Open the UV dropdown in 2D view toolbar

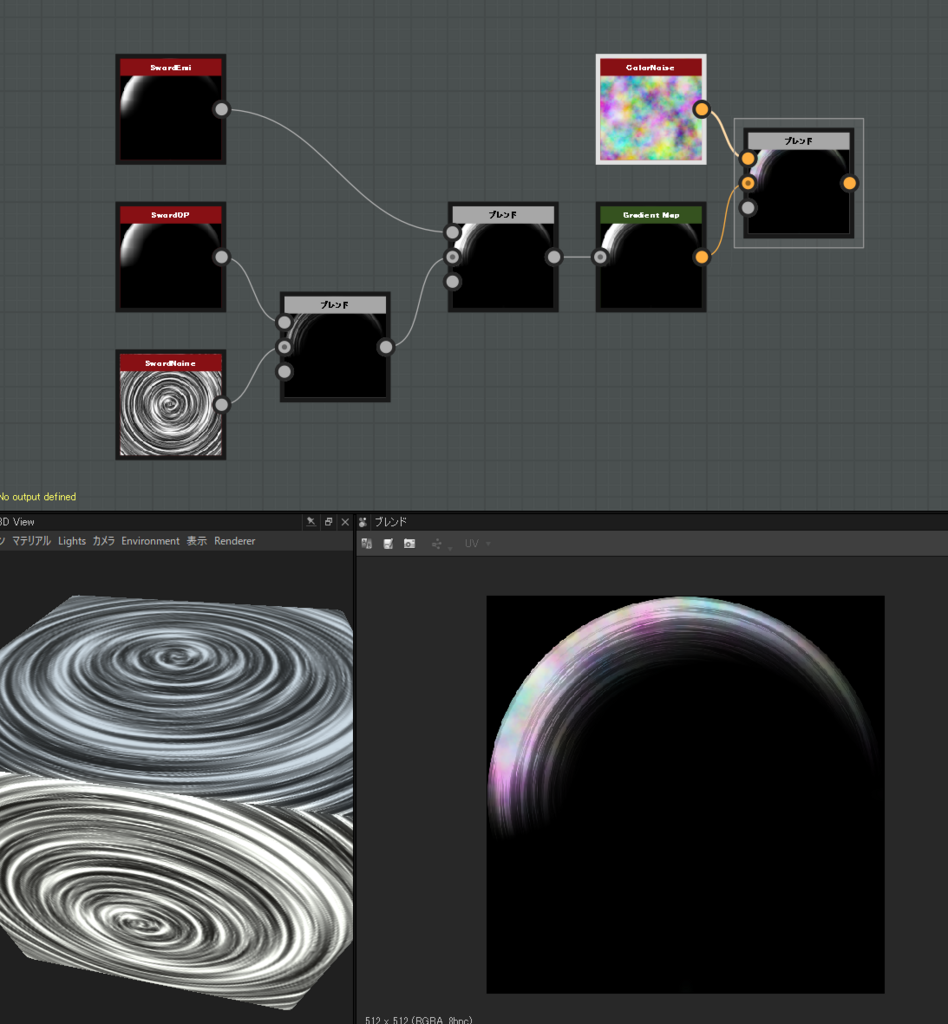coord(477,543)
